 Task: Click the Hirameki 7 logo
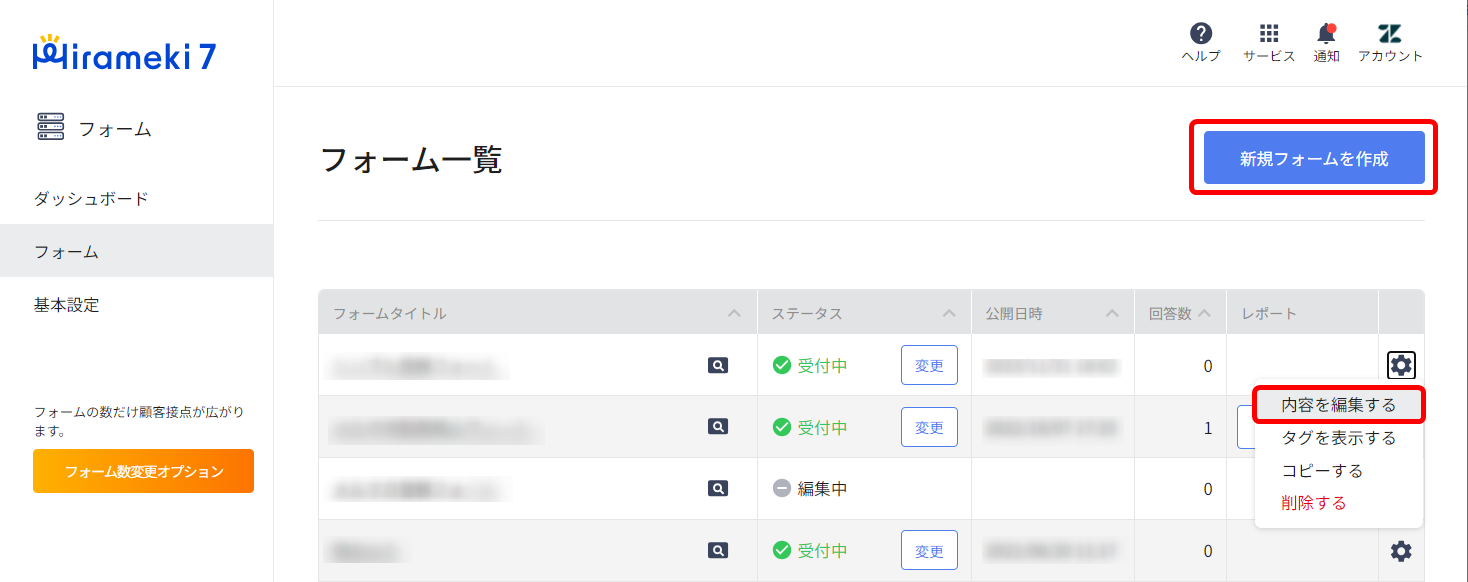124,55
